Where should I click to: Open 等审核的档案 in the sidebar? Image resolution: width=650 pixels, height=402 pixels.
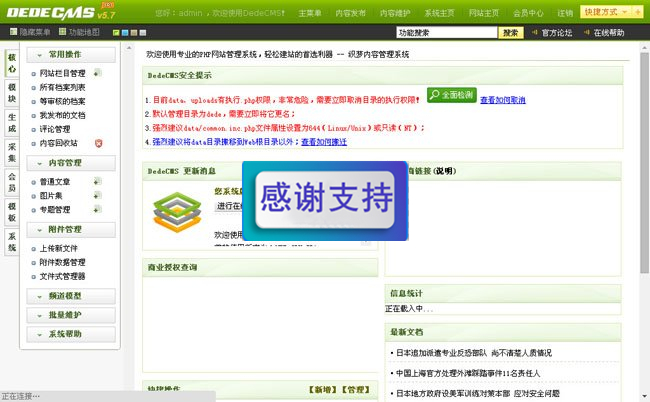click(x=63, y=102)
